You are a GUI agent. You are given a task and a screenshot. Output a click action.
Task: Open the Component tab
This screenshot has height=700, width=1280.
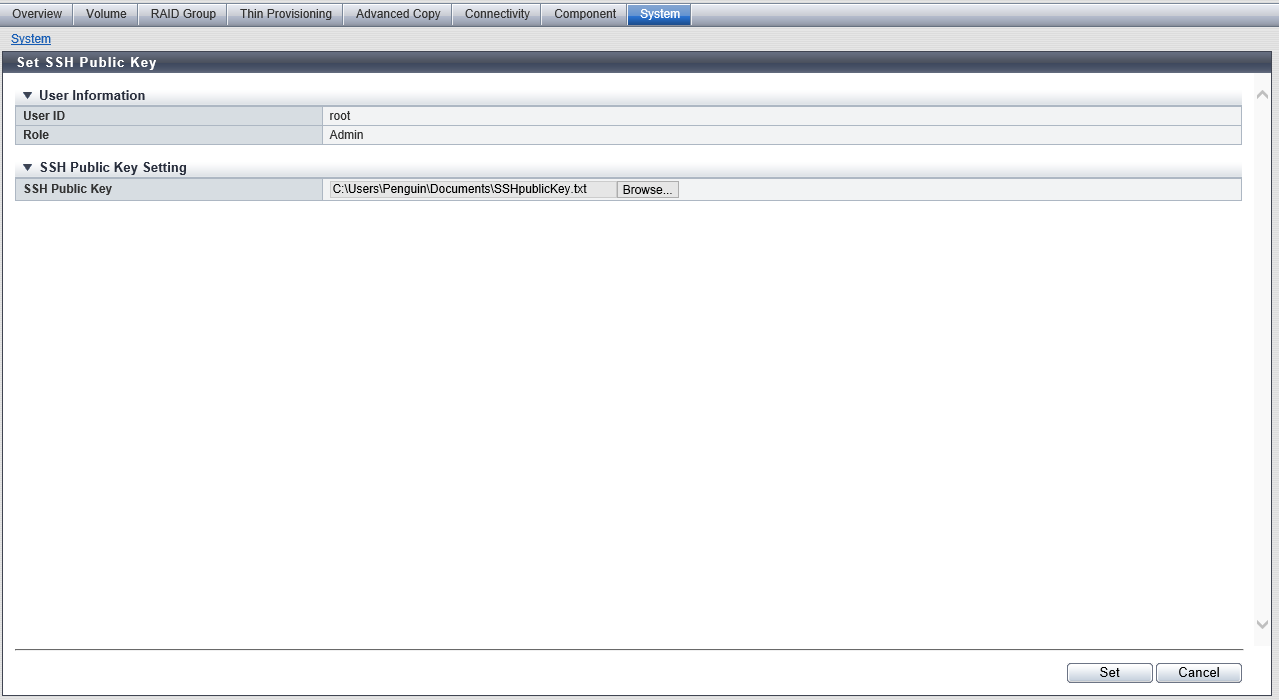pyautogui.click(x=584, y=14)
